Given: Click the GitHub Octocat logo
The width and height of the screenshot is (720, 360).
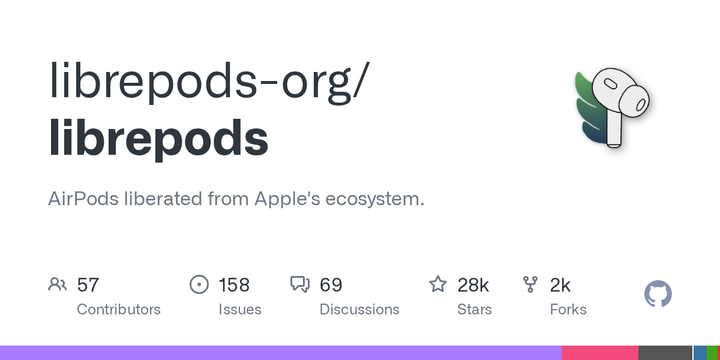Looking at the screenshot, I should (658, 294).
